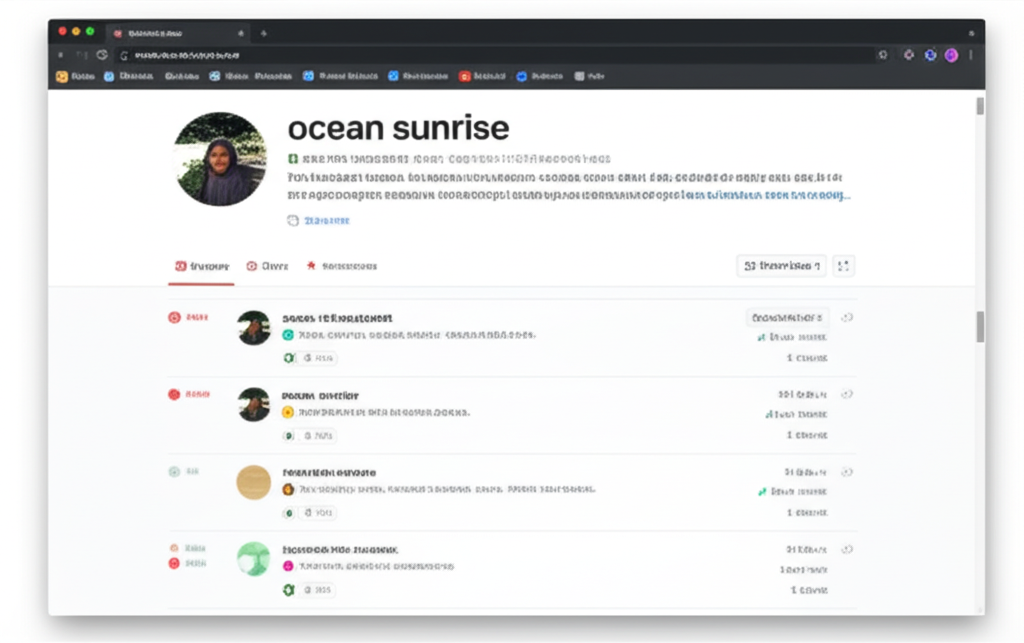1024x643 pixels.
Task: Click the green verified badge under the profile name
Action: (291, 157)
